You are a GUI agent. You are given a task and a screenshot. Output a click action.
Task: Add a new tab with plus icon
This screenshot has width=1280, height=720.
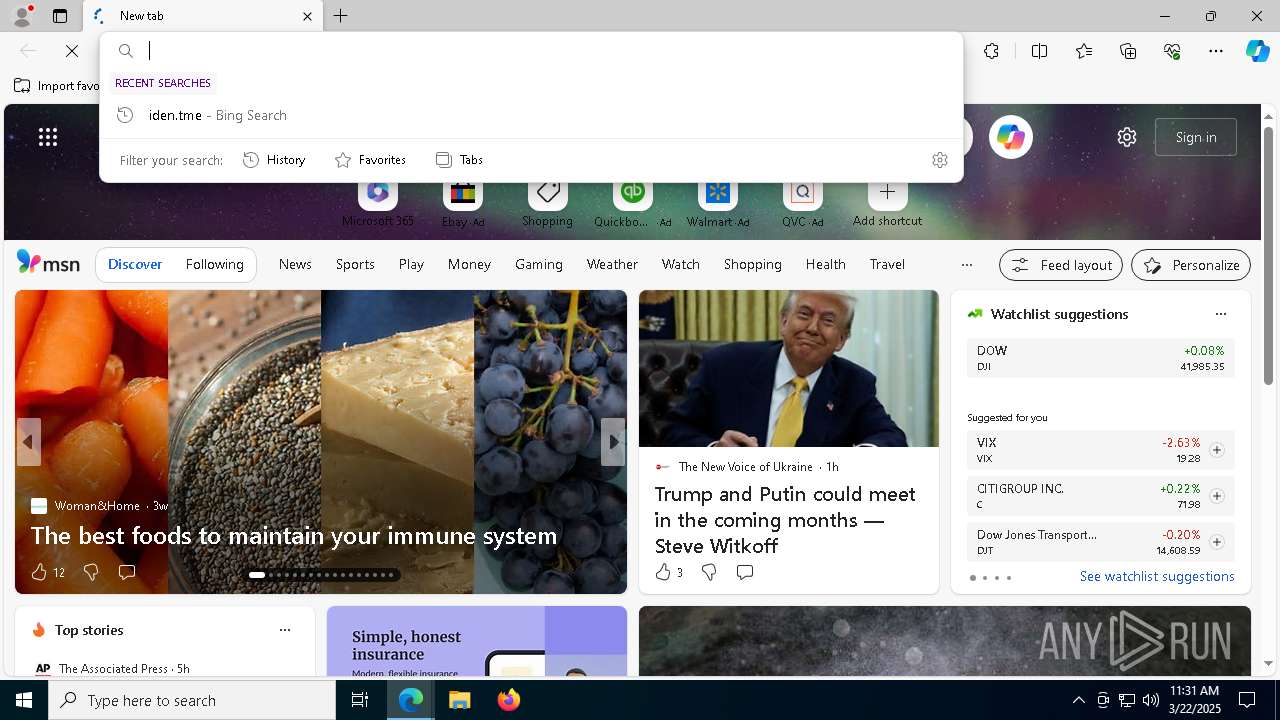coord(341,16)
